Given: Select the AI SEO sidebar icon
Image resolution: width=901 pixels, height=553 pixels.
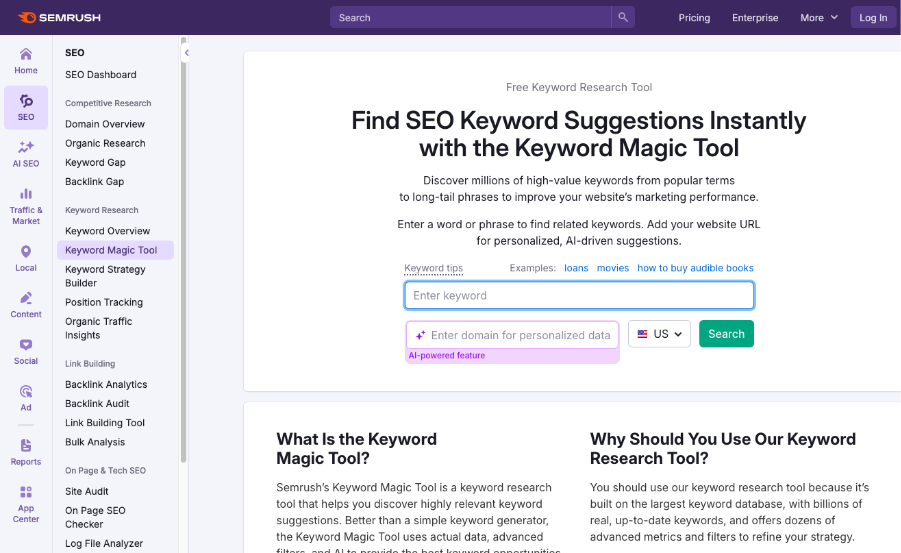Looking at the screenshot, I should pos(26,153).
